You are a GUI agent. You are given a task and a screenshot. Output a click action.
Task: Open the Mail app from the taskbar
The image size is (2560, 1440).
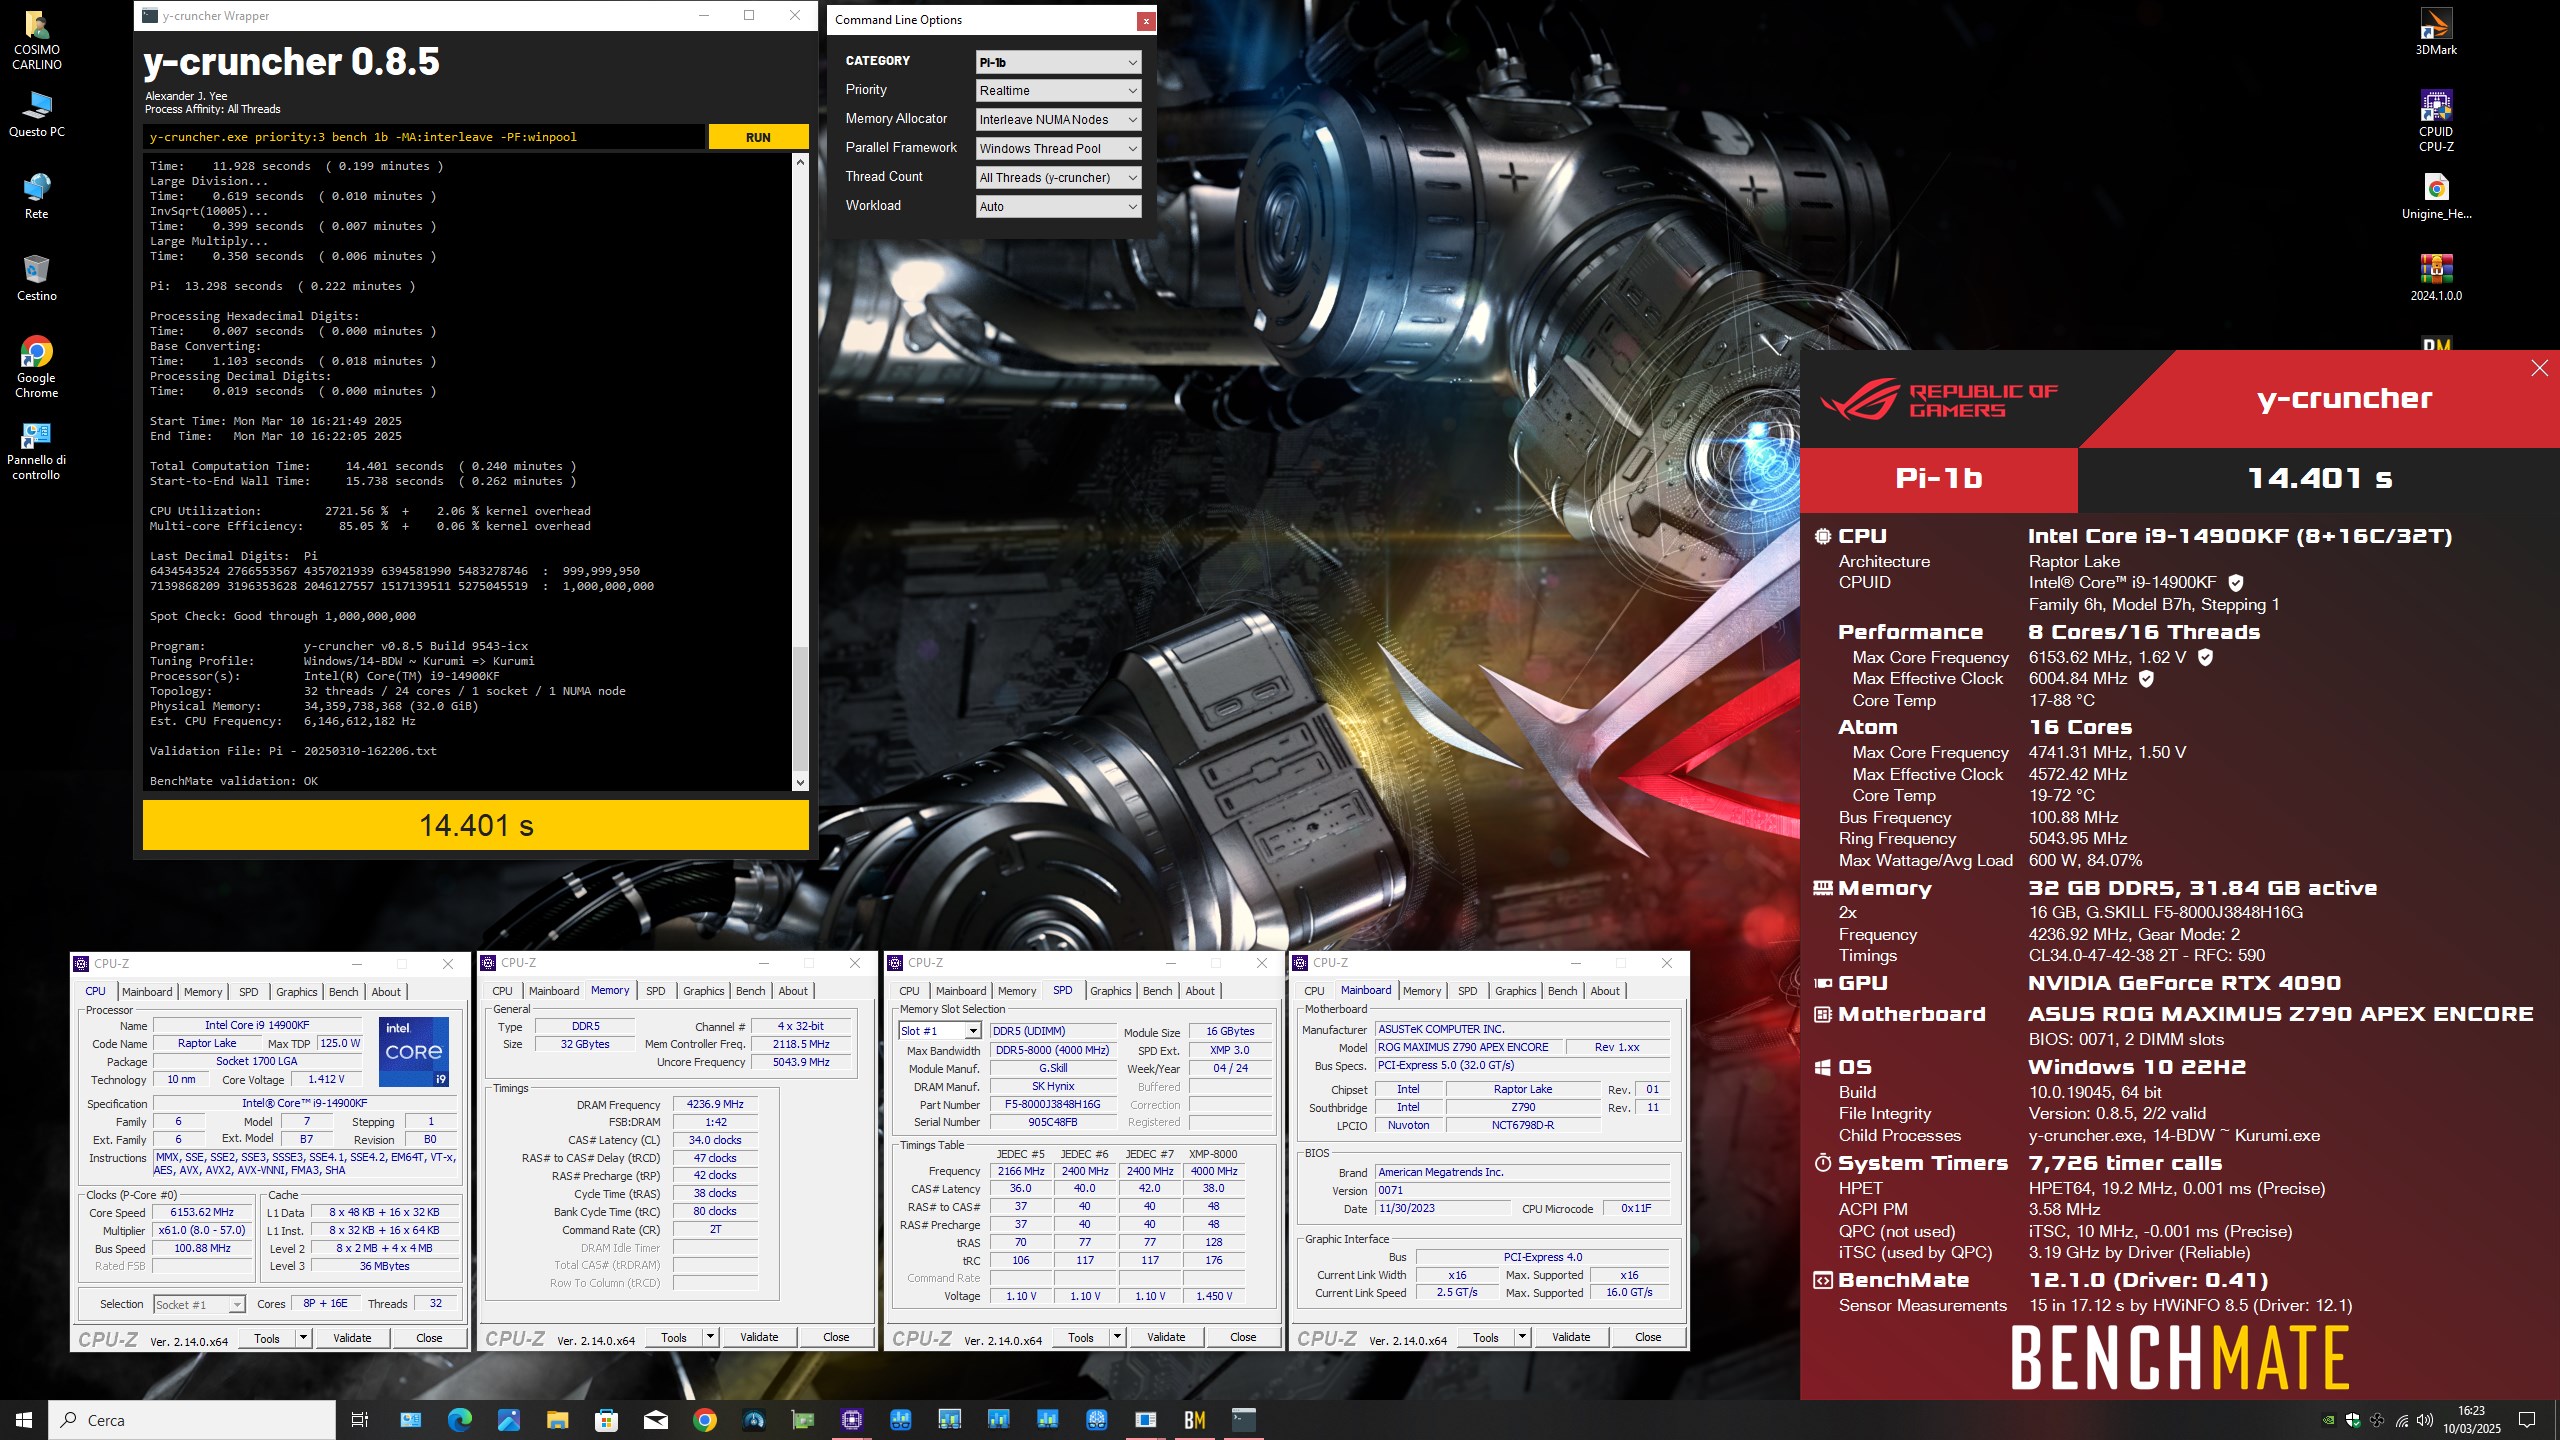pos(655,1420)
